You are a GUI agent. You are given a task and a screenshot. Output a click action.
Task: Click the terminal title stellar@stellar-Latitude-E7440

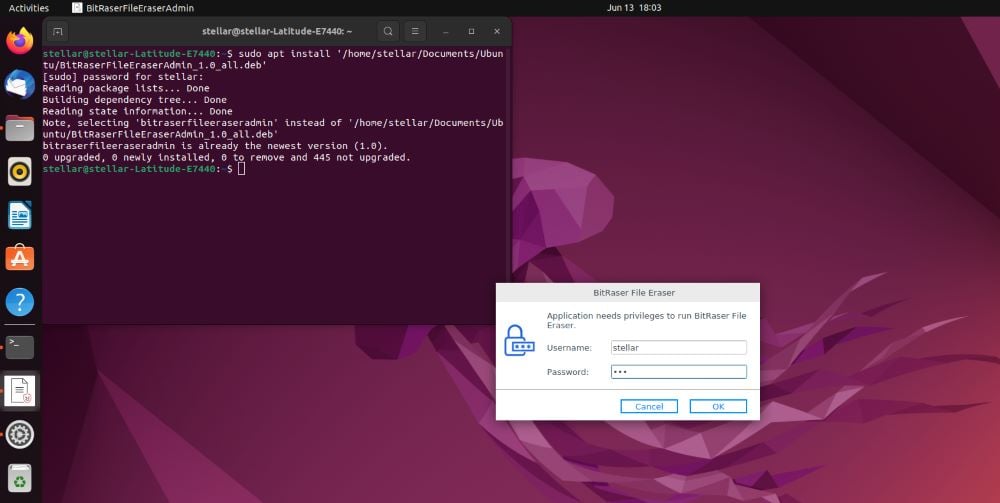(x=277, y=31)
